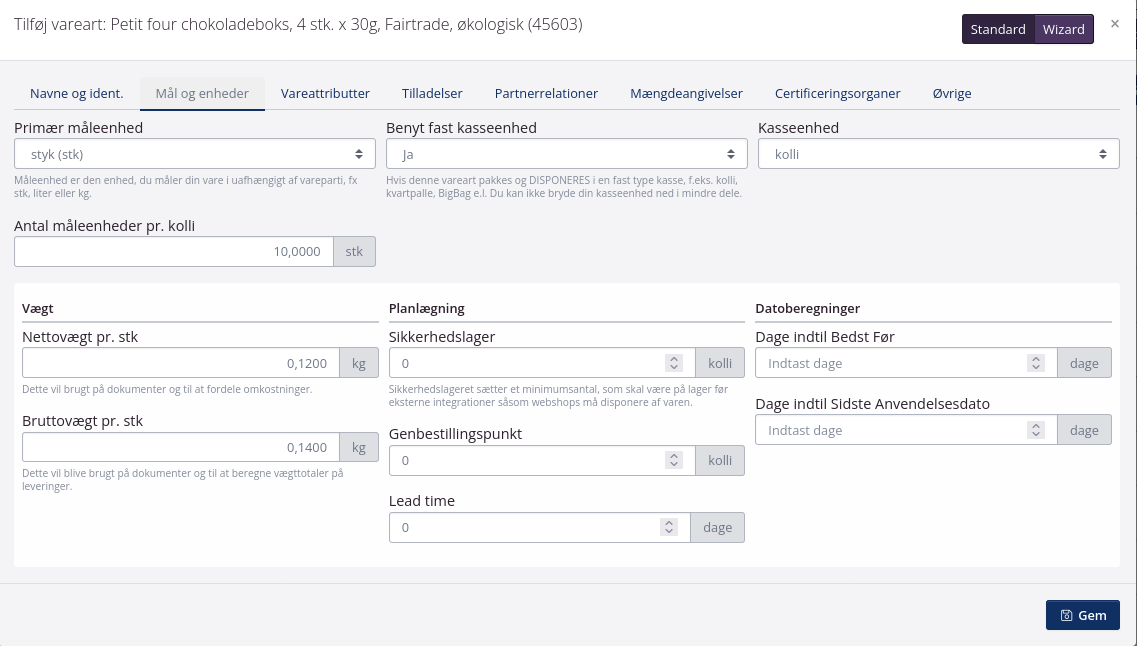This screenshot has width=1137, height=646.
Task: Click the Sikkerhedslager stepper arrows
Action: (674, 363)
